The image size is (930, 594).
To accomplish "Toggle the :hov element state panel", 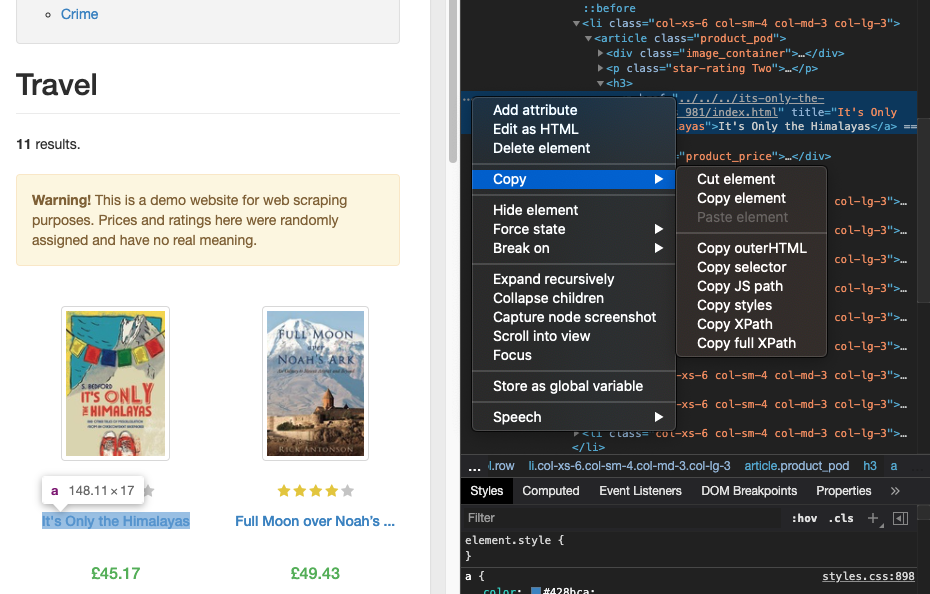I will 803,518.
